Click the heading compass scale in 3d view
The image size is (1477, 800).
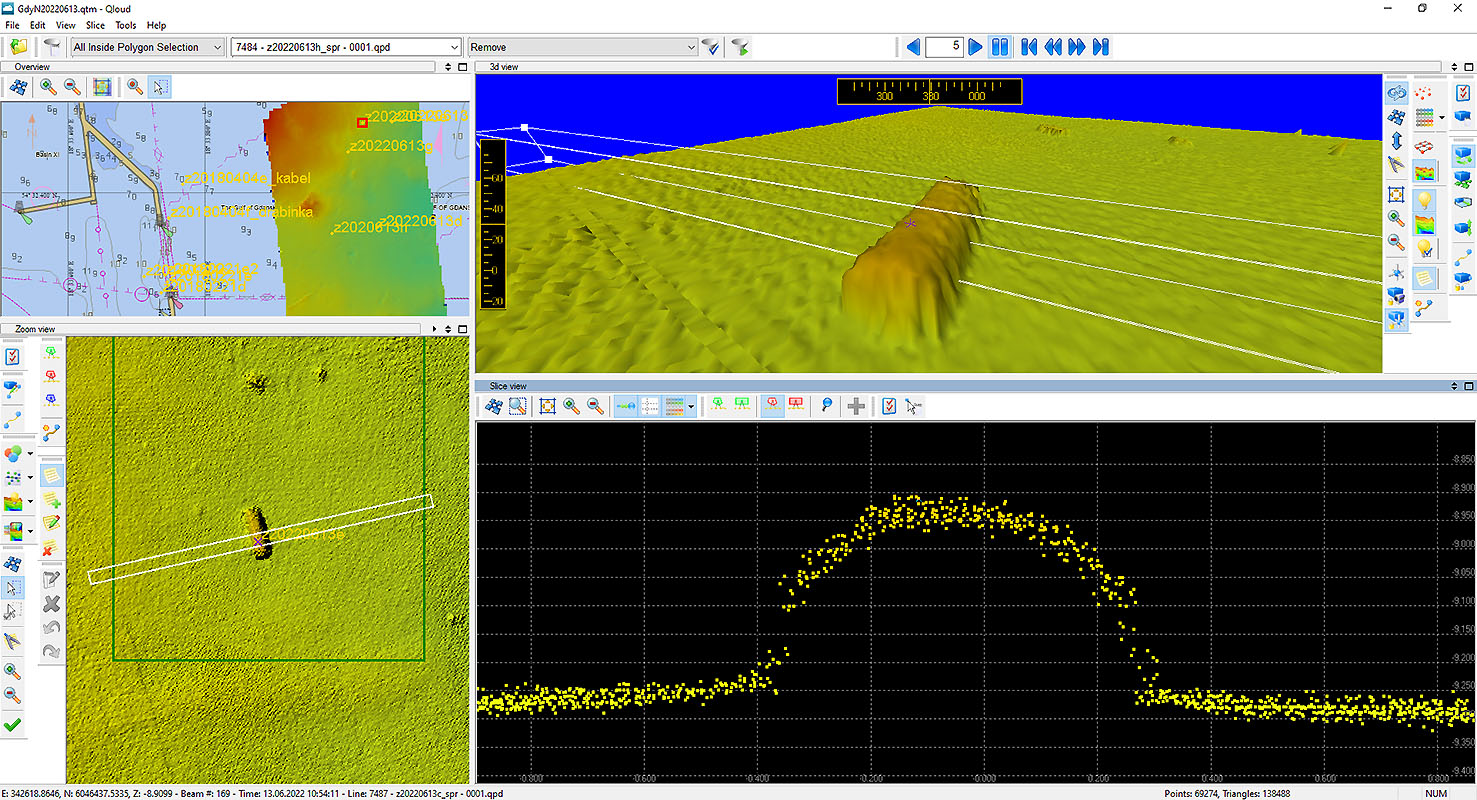[930, 92]
